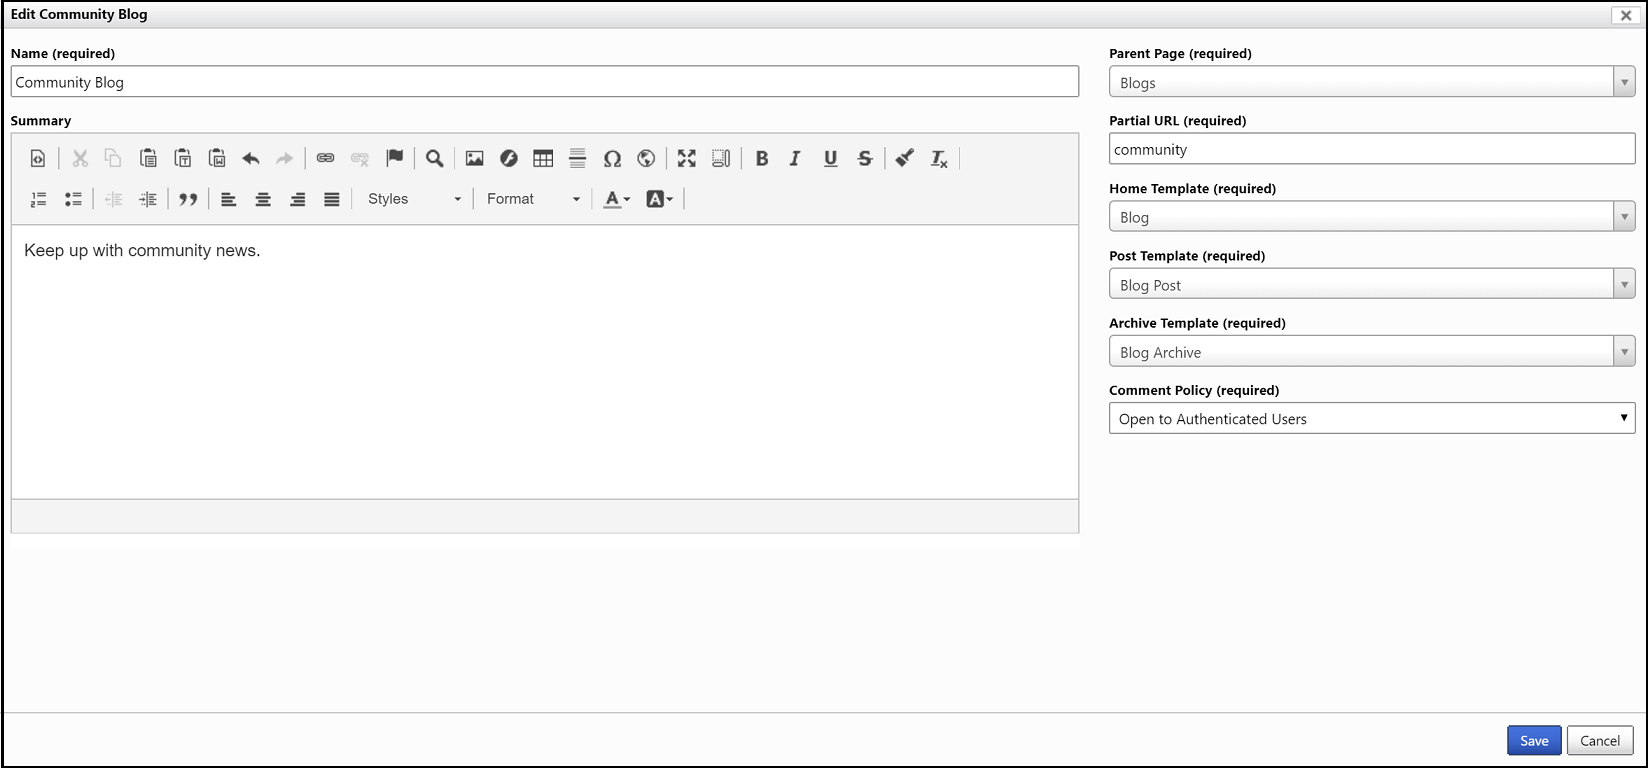Apply block quote formatting
This screenshot has width=1648, height=768.
pyautogui.click(x=188, y=199)
